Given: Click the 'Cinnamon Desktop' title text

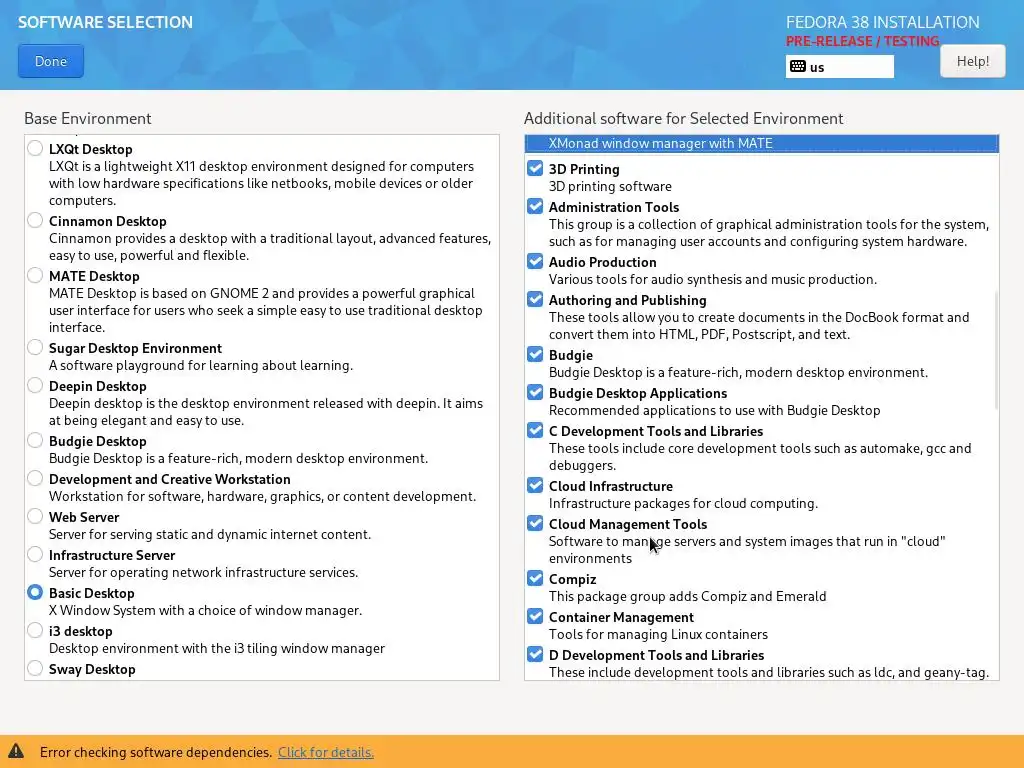Looking at the screenshot, I should (x=108, y=221).
